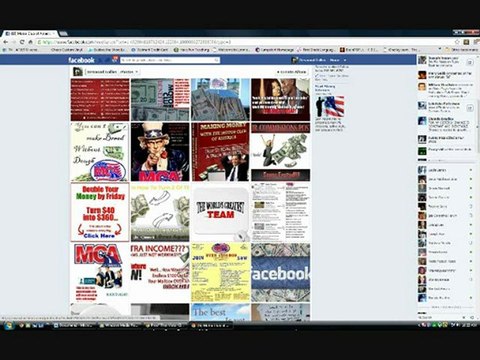480x360 pixels.
Task: Open the Other bookmarks folder
Action: pyautogui.click(x=462, y=50)
